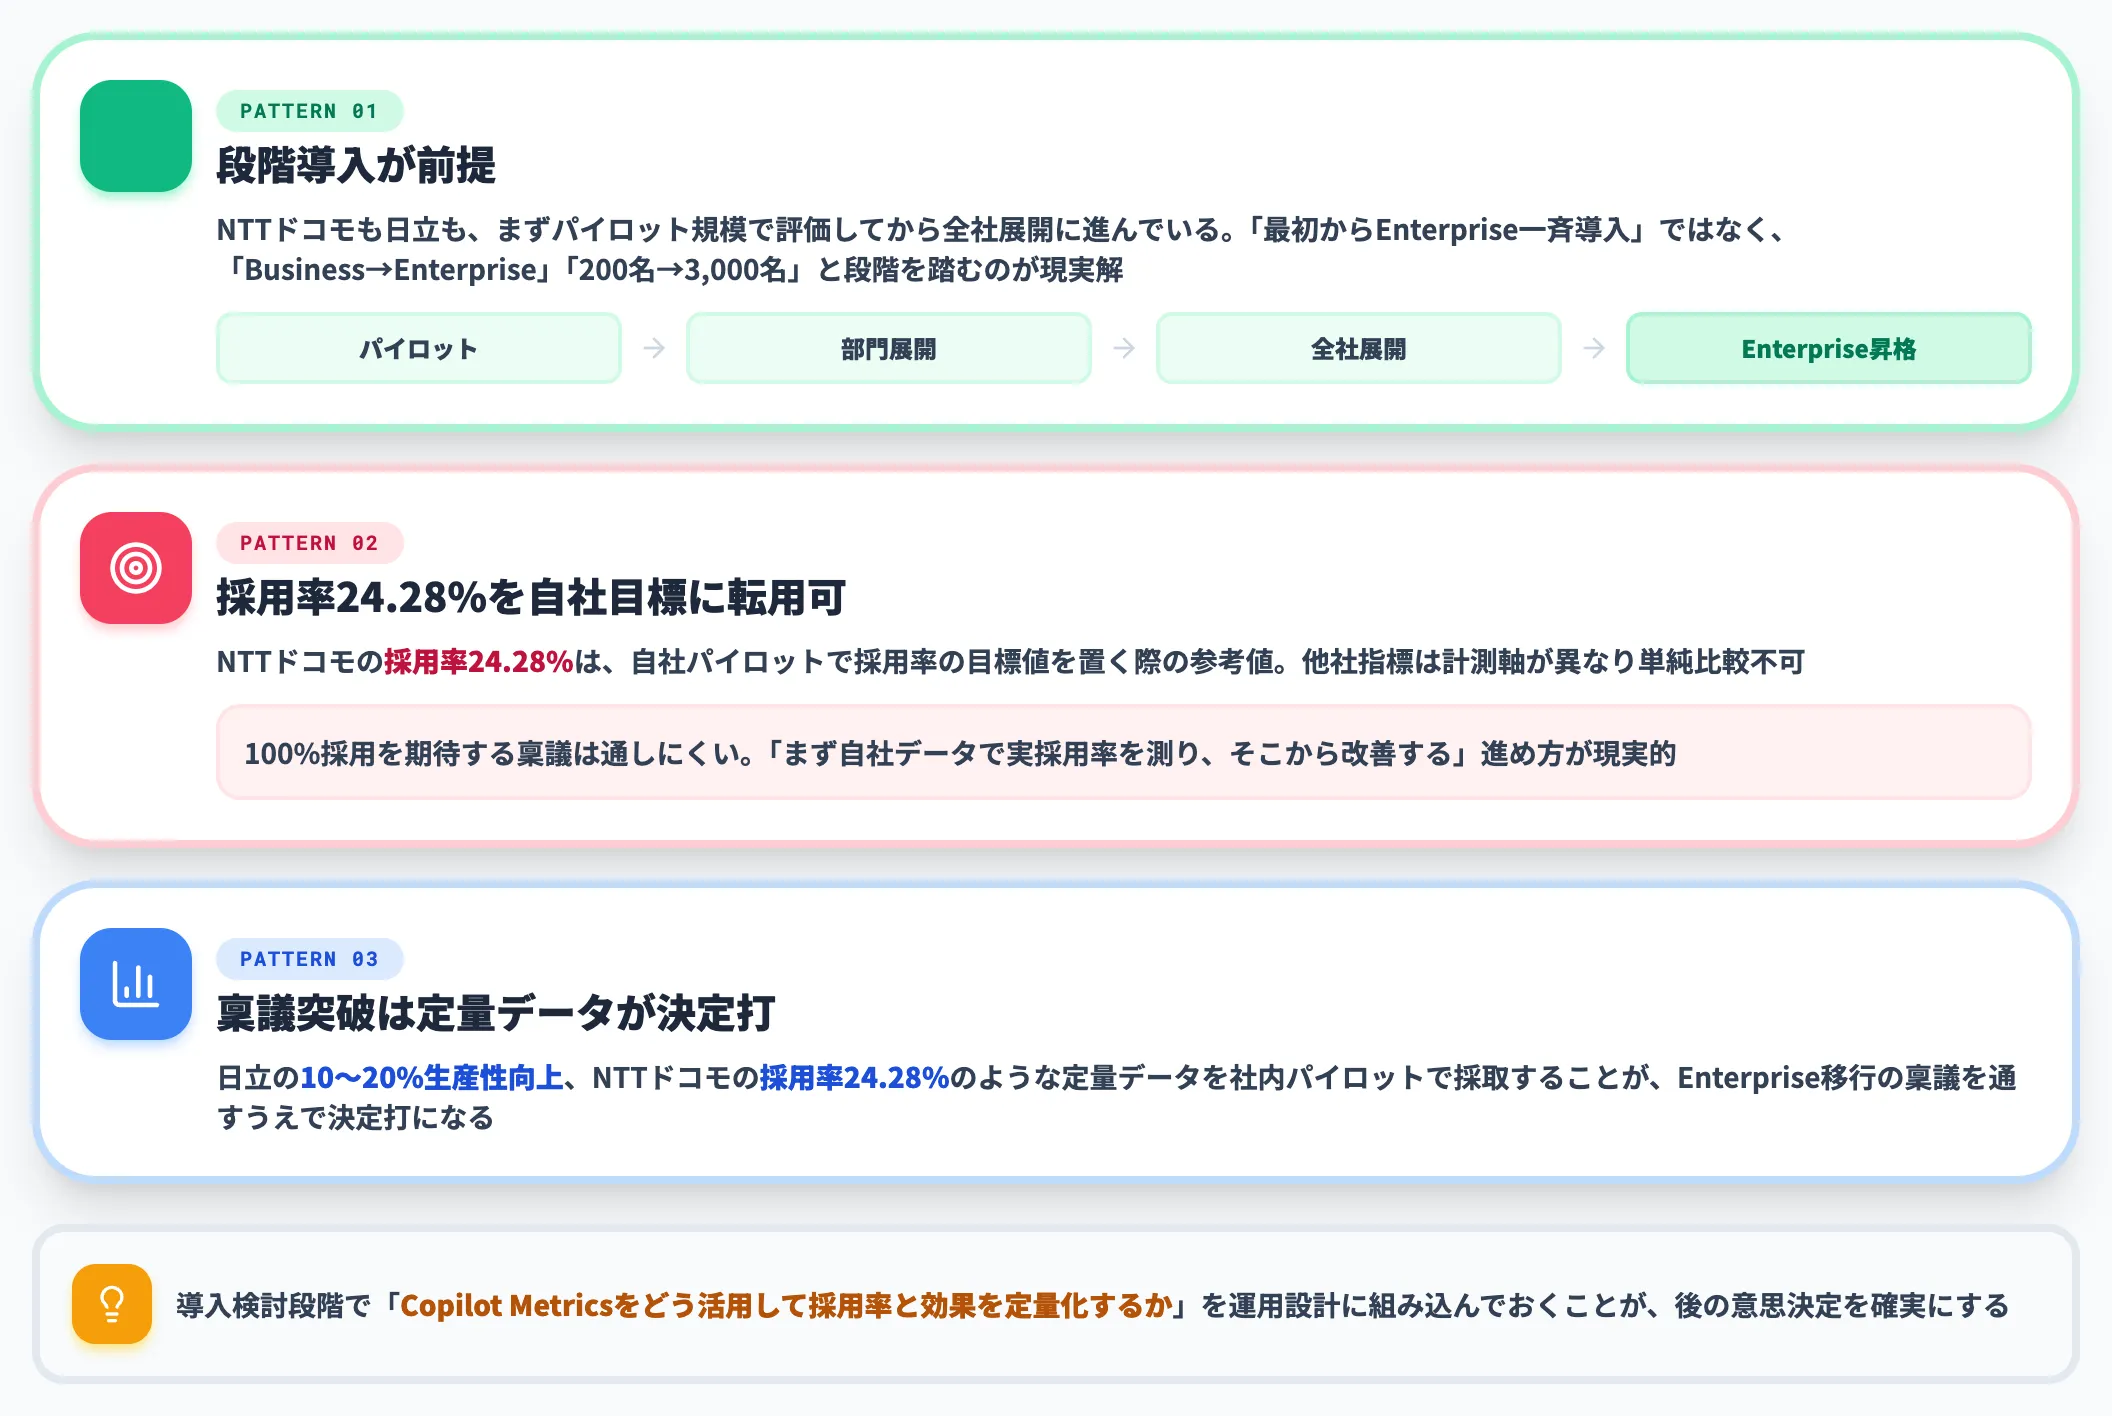Click the blue 採用率24.28% text in Pattern 03

point(854,1078)
